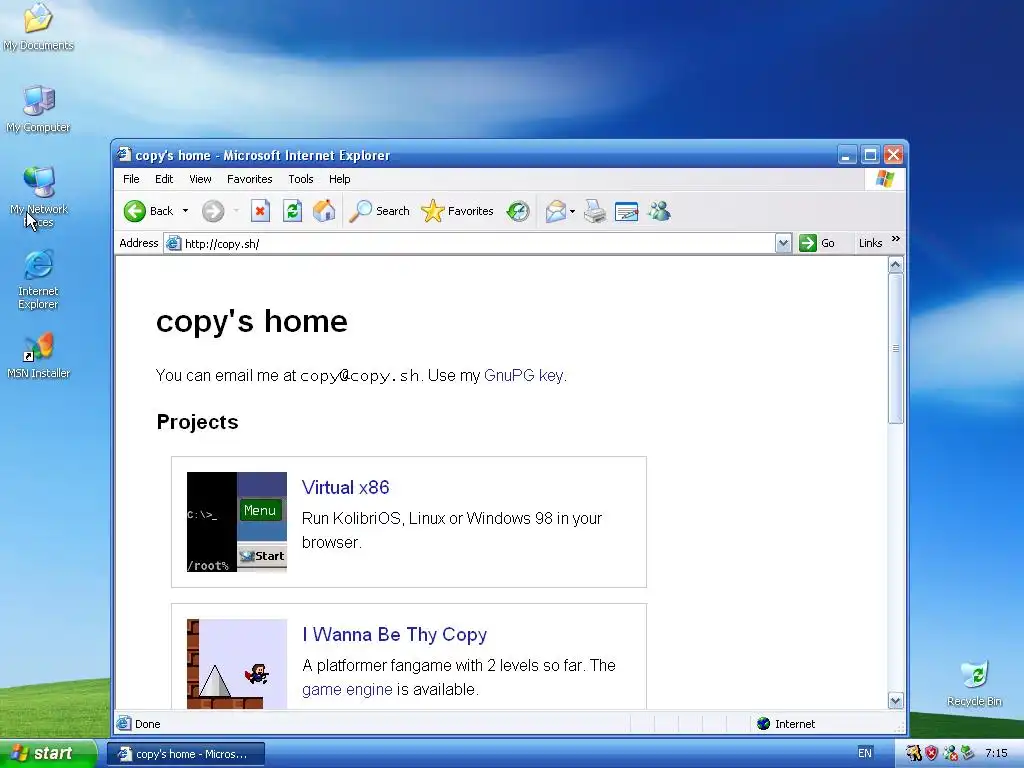
Task: Stop page loading with red X icon
Action: (x=260, y=211)
